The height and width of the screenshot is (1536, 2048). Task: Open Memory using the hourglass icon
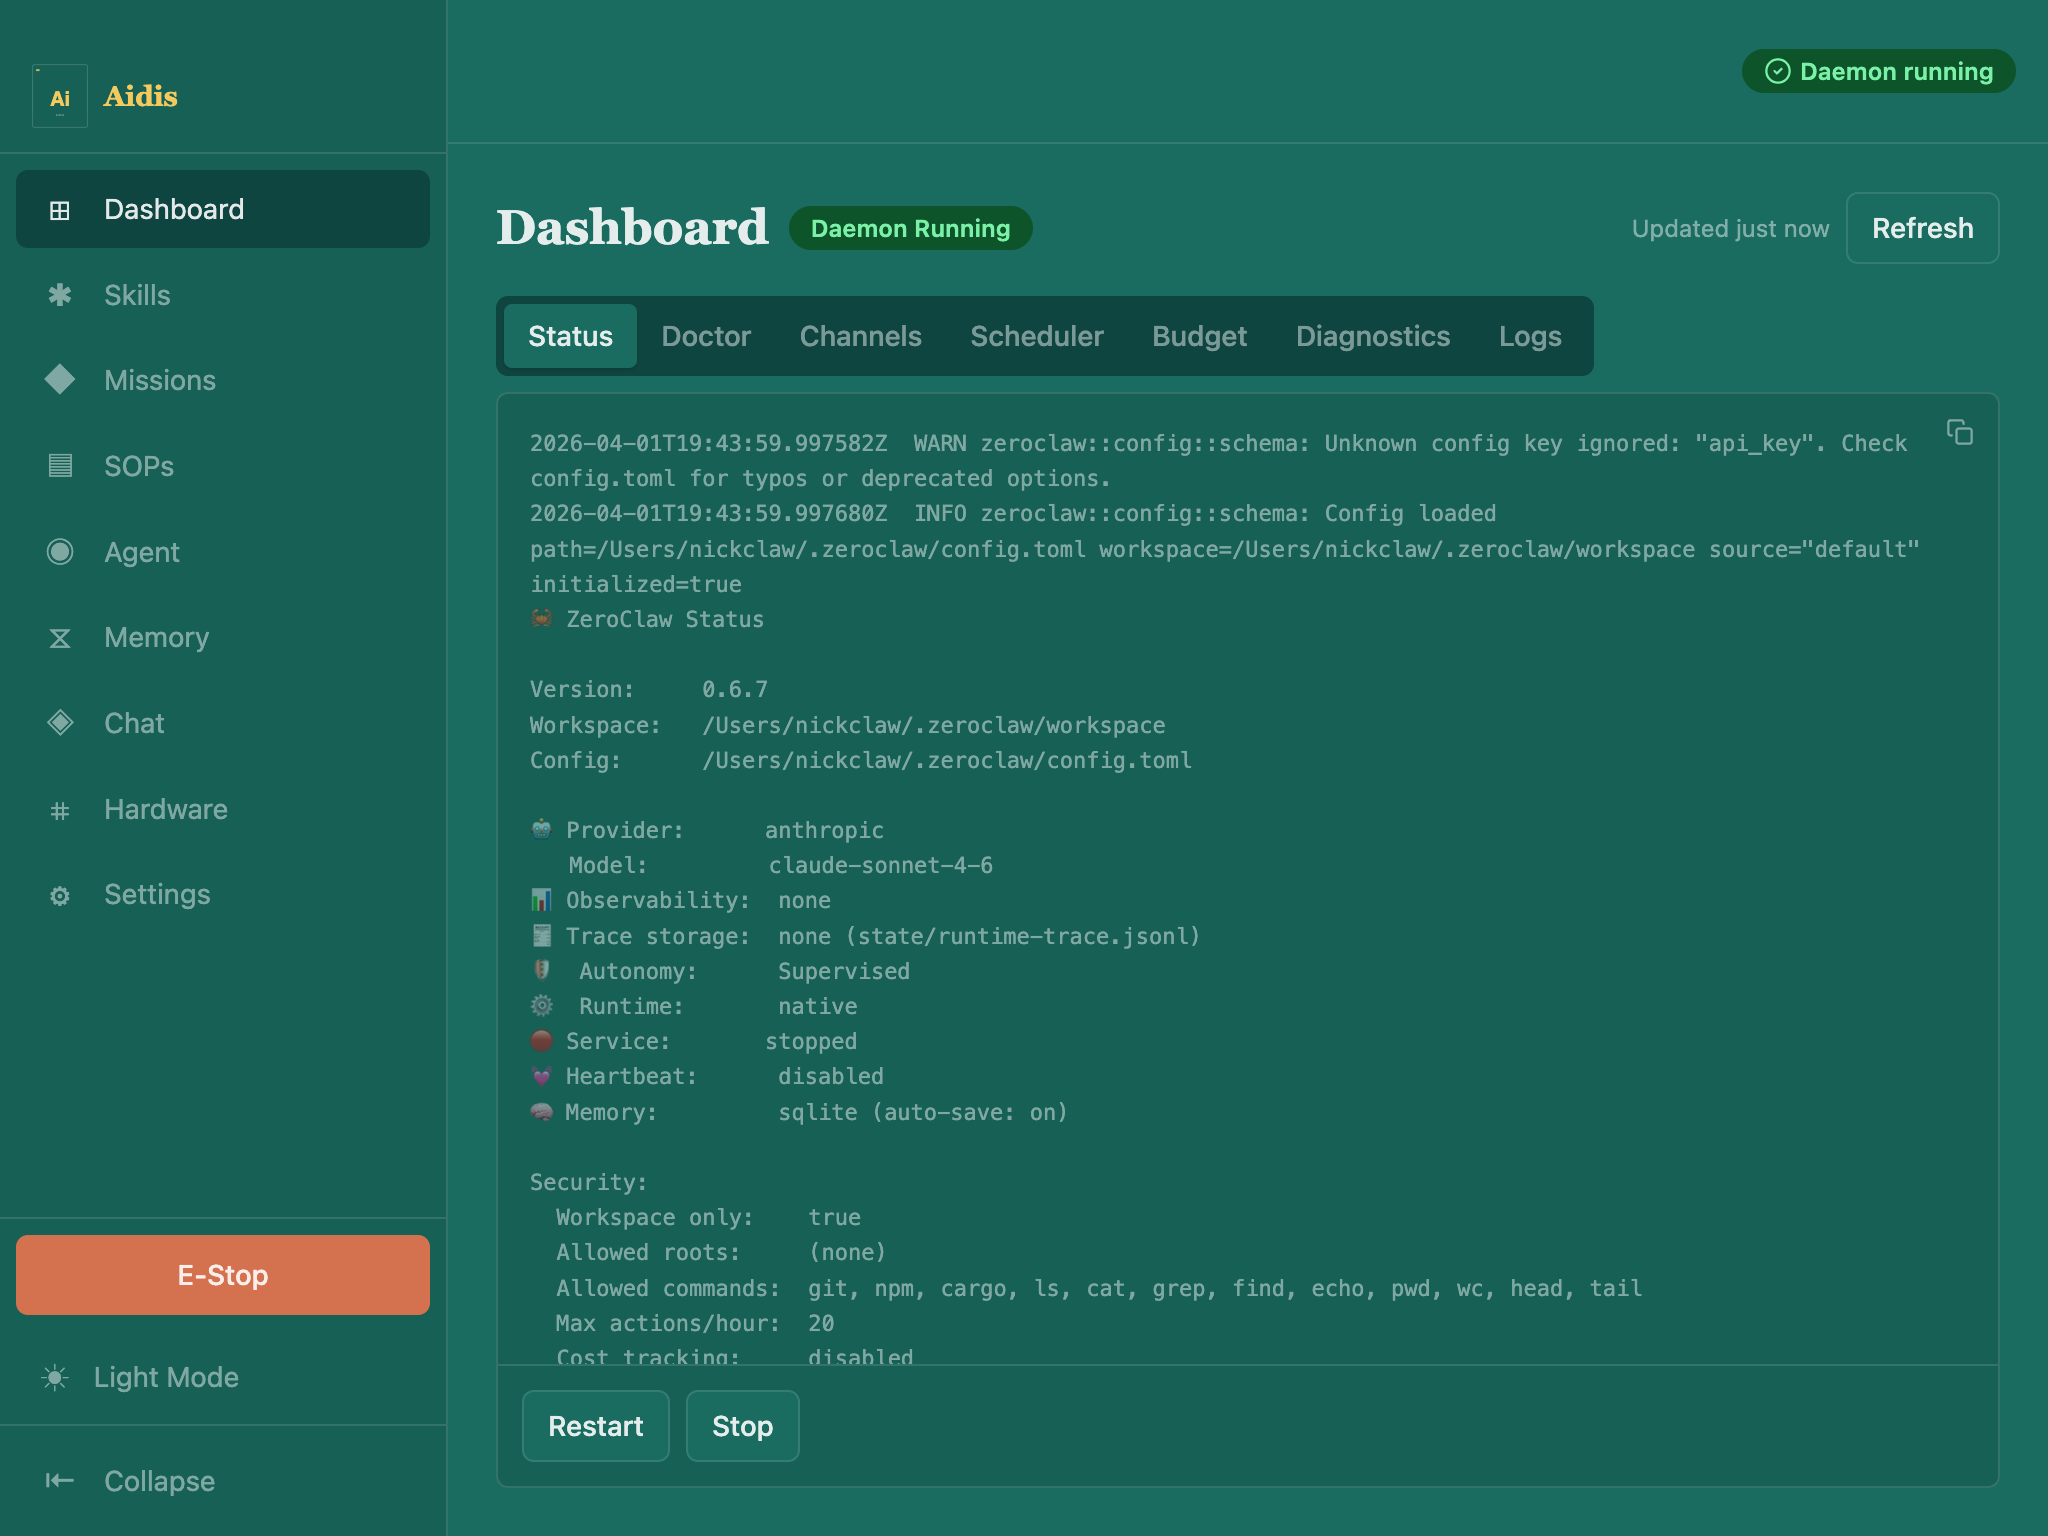tap(60, 637)
